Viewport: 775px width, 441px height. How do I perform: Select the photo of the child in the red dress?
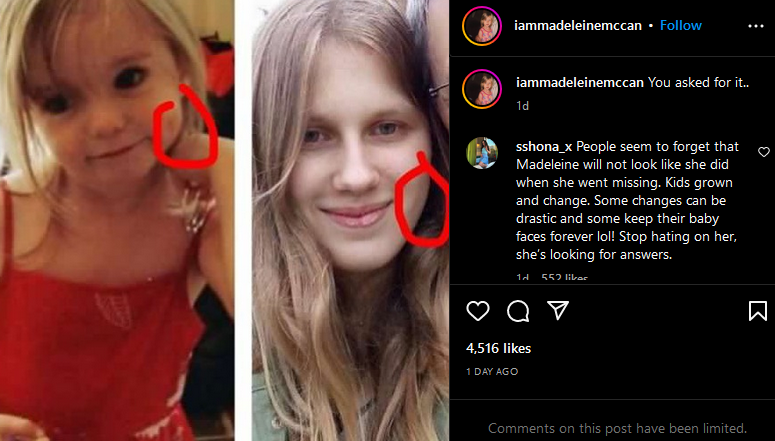pyautogui.click(x=117, y=220)
